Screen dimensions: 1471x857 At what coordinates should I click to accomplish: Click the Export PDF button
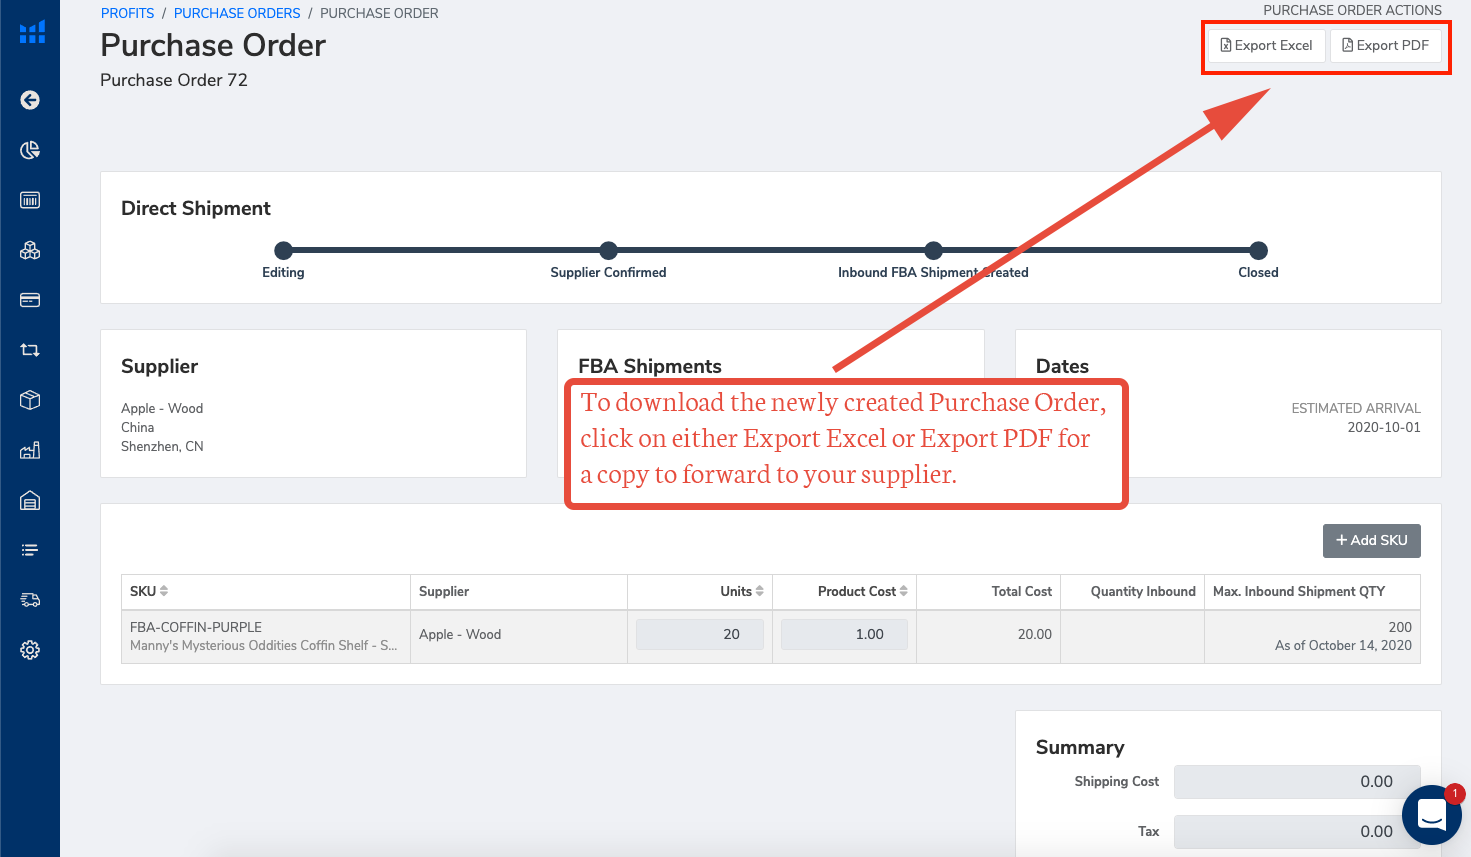point(1385,45)
